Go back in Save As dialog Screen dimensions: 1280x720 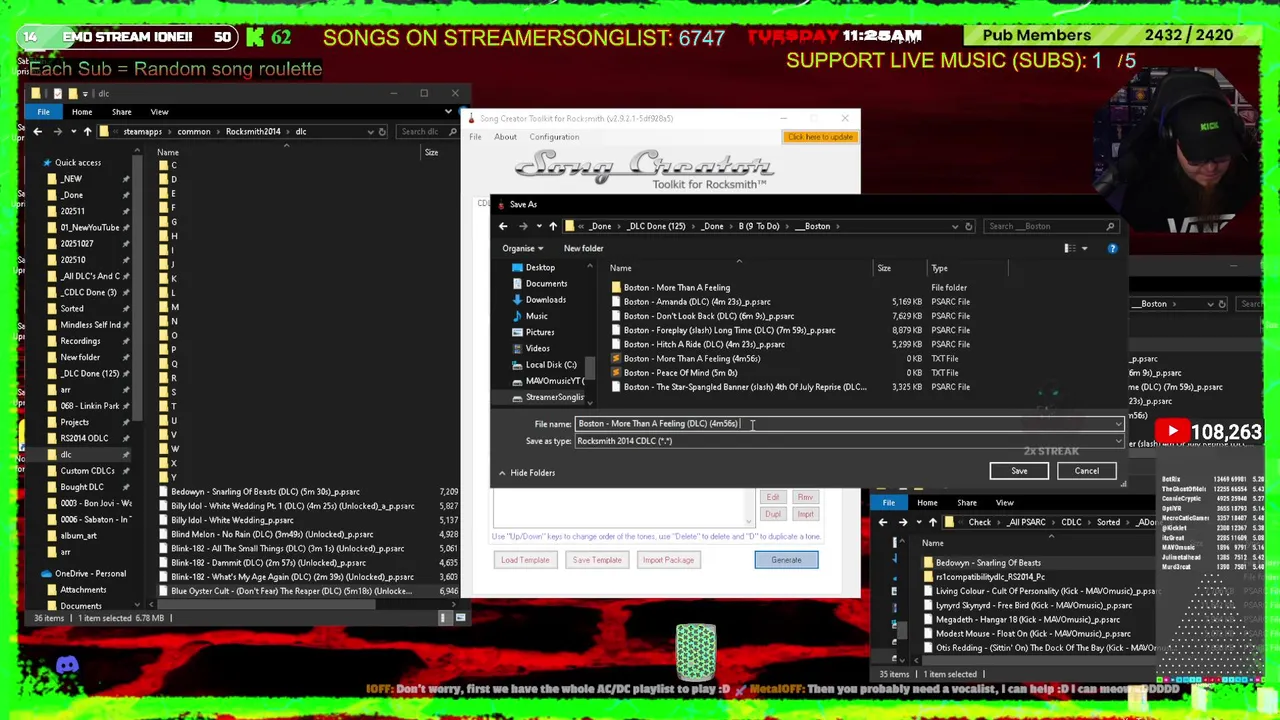(503, 226)
